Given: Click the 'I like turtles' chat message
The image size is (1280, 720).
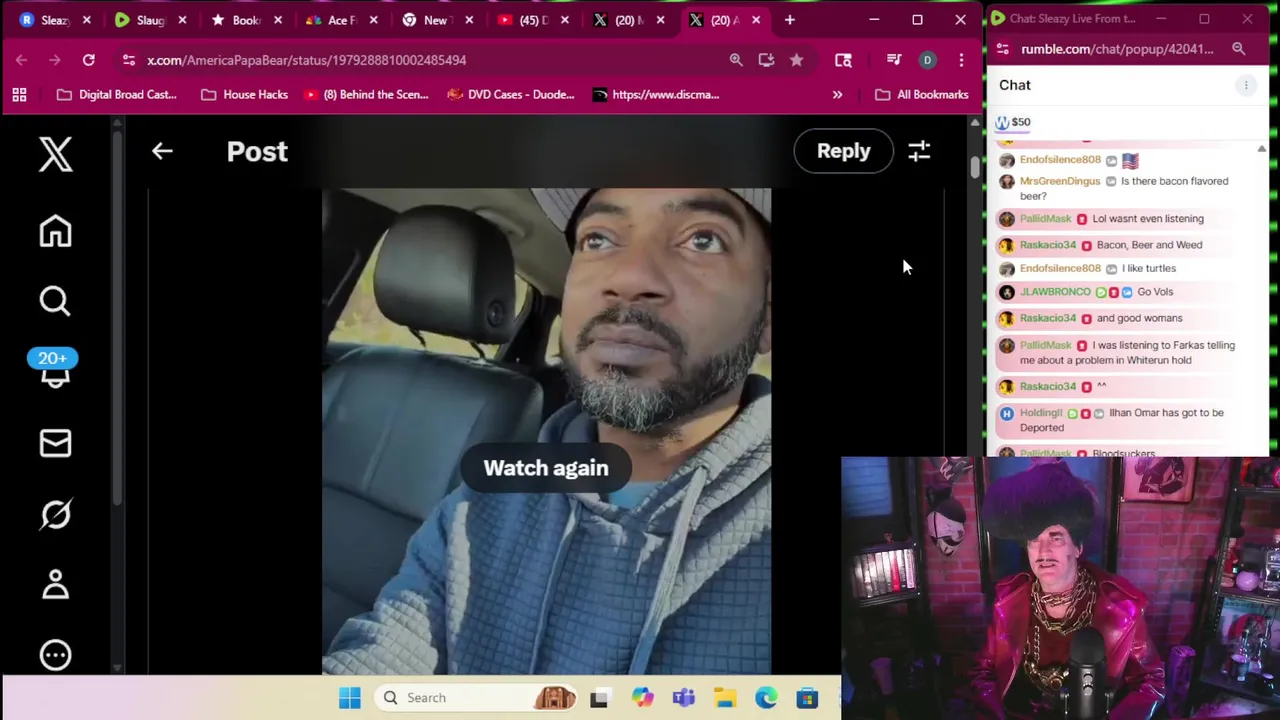Looking at the screenshot, I should 1149,268.
